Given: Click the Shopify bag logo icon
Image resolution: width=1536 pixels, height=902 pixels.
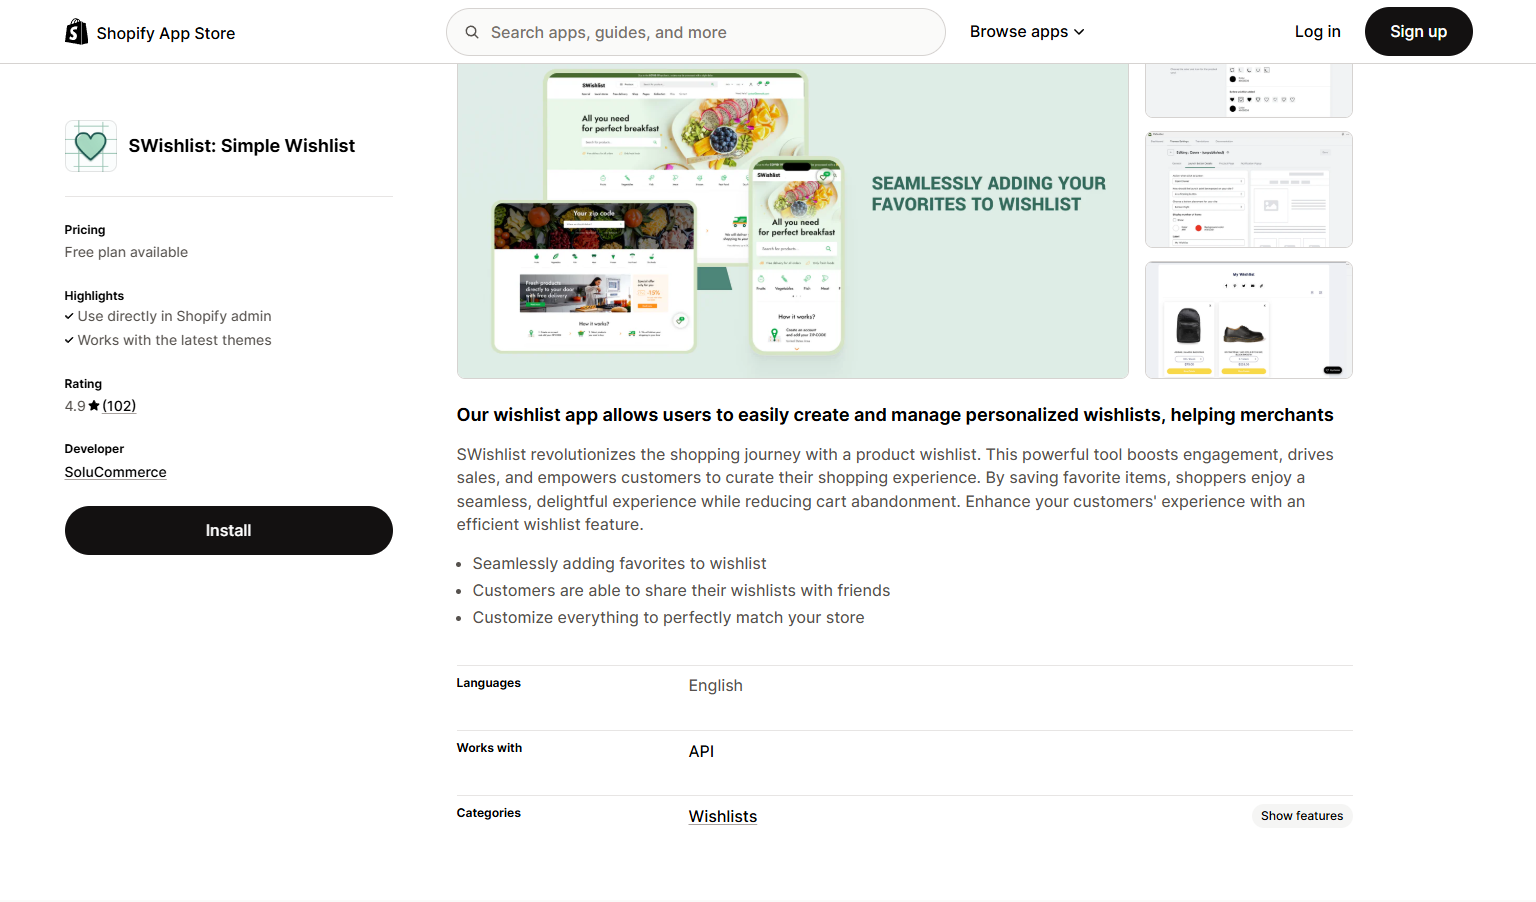Looking at the screenshot, I should (x=76, y=32).
